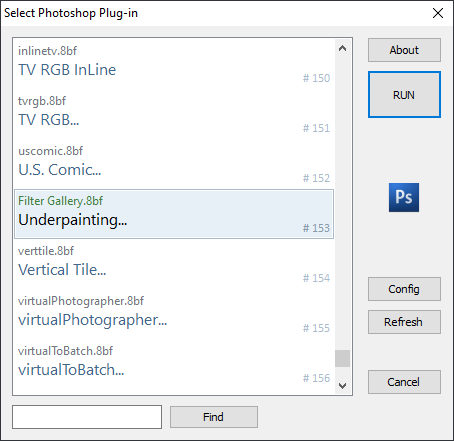Click the list scrollbar thumb
The height and width of the screenshot is (441, 454).
[342, 358]
